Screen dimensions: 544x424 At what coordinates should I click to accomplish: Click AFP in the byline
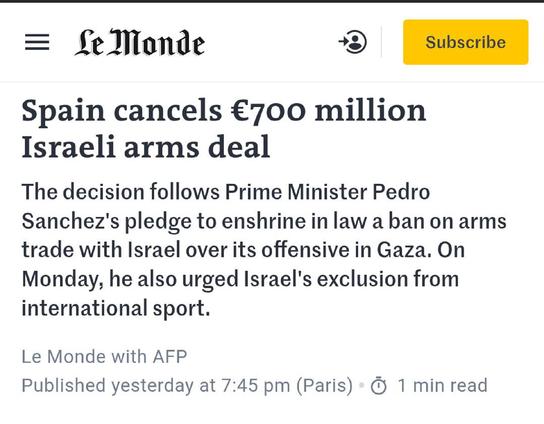pos(170,356)
